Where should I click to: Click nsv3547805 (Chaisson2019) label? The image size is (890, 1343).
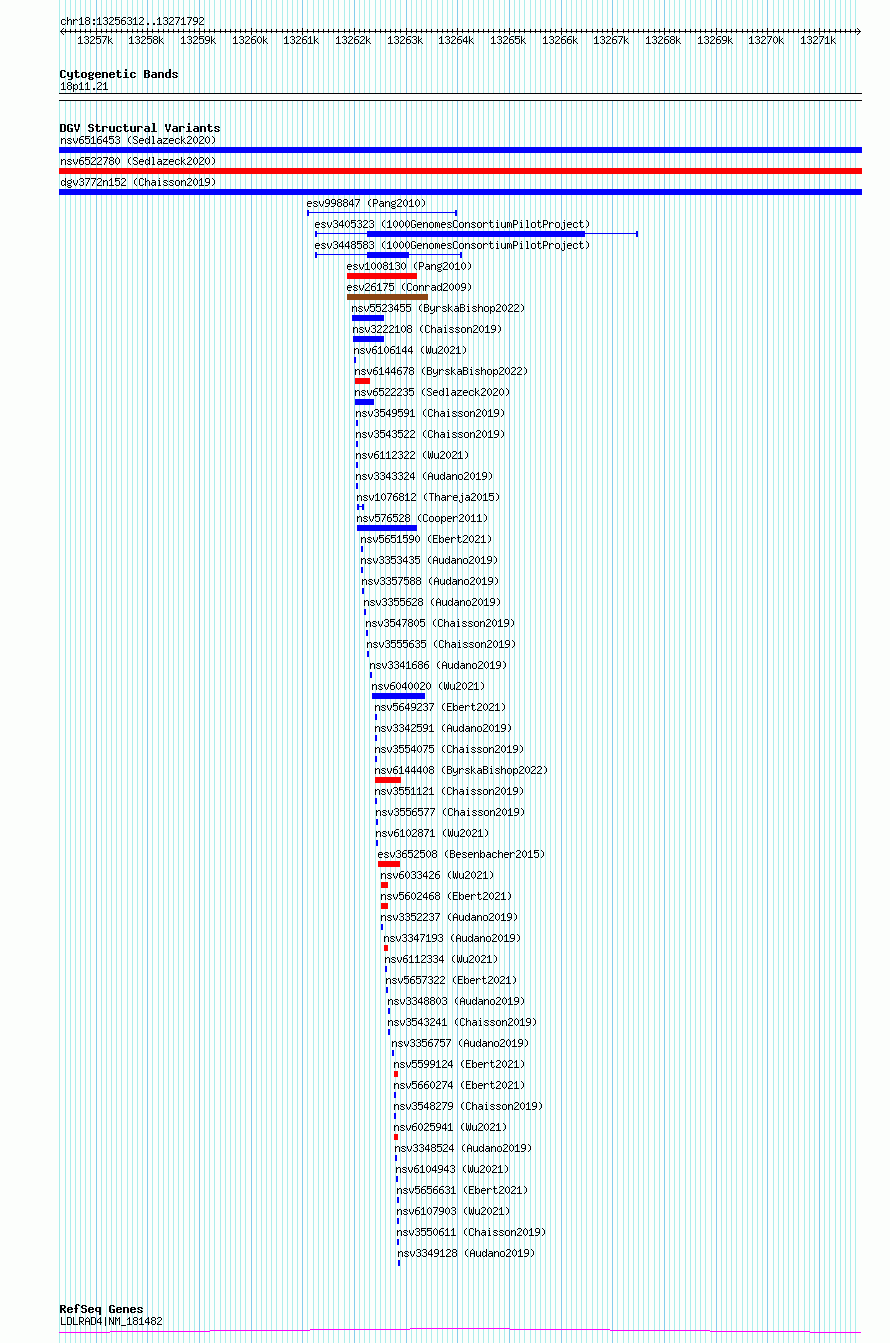440,623
